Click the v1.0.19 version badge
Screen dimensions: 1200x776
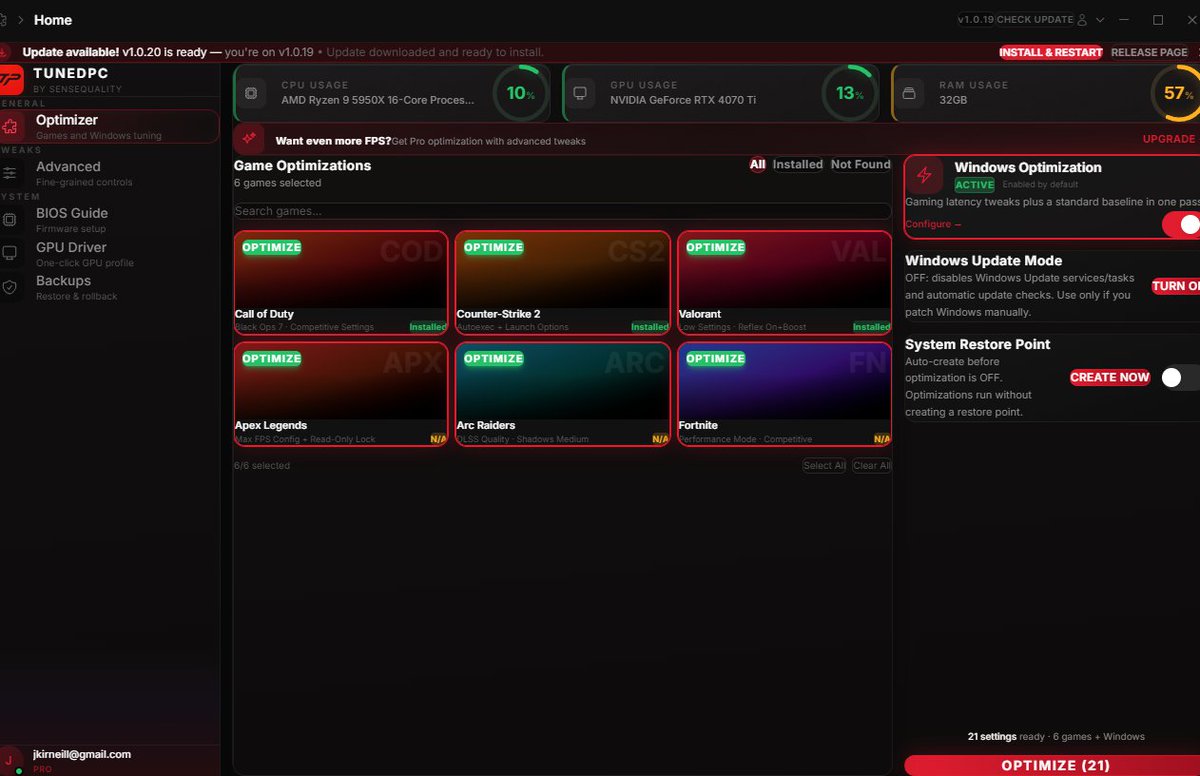975,20
